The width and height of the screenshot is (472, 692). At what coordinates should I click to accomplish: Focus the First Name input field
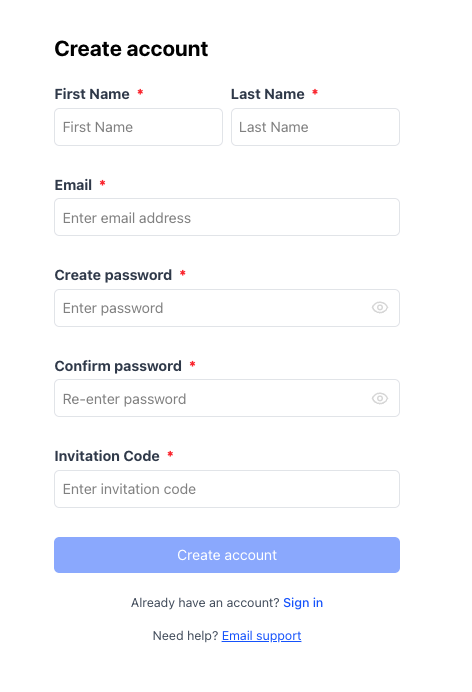[139, 127]
